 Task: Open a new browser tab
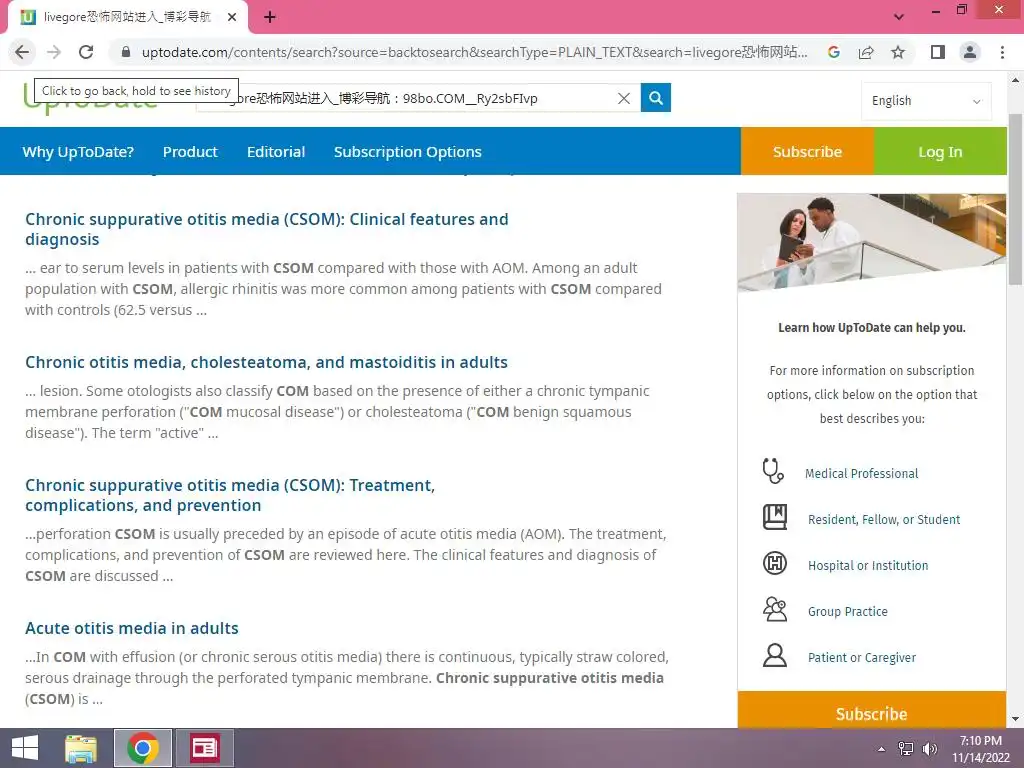(270, 17)
